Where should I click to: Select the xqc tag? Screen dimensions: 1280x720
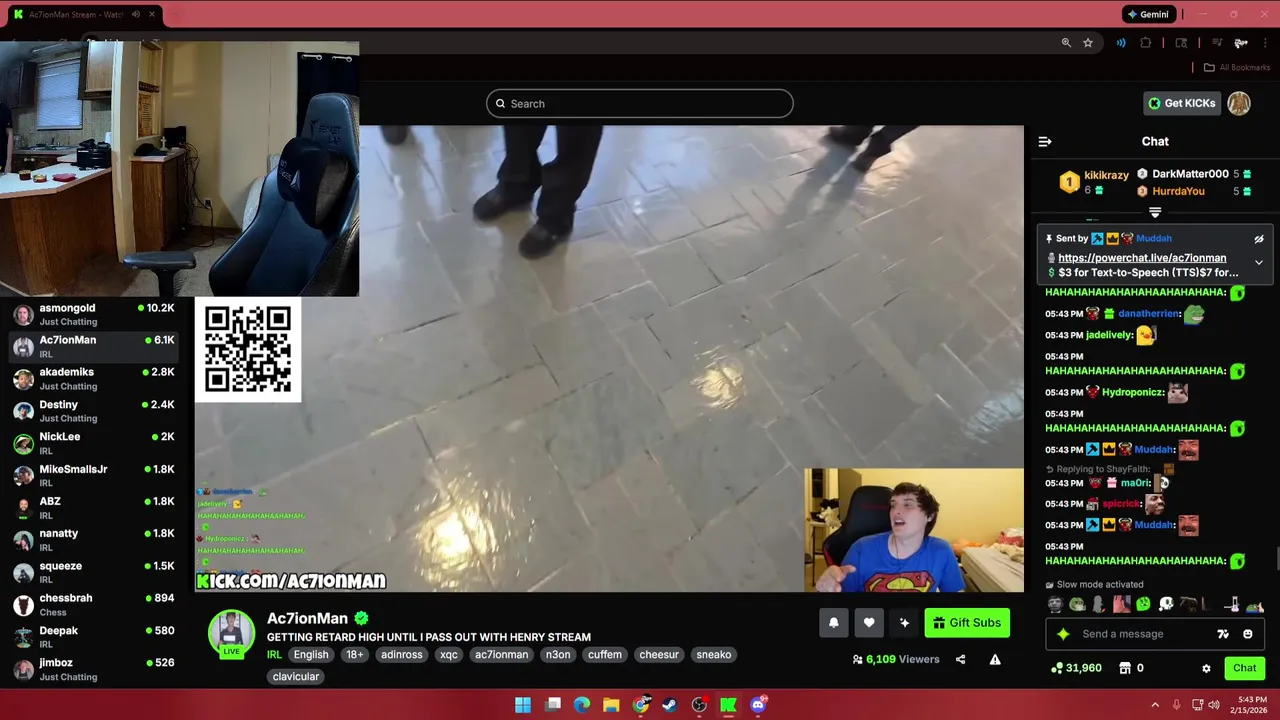(449, 655)
